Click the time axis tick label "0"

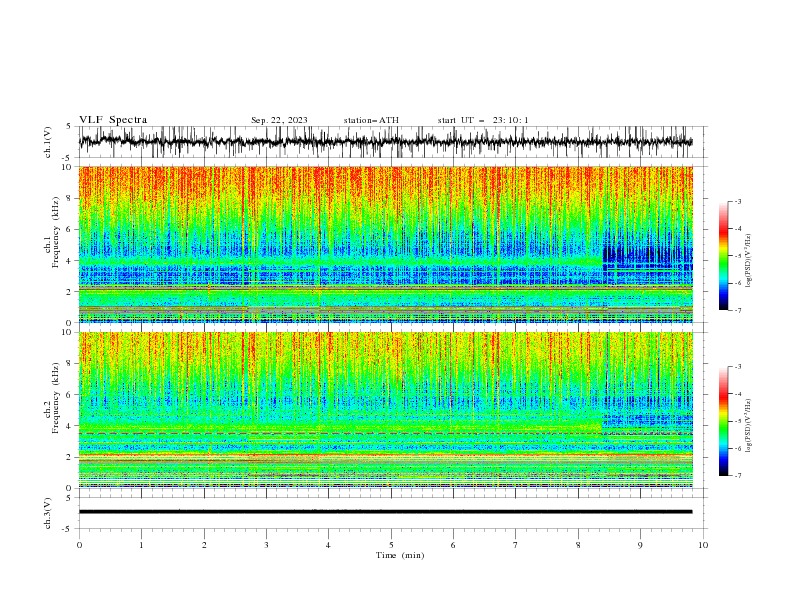(x=79, y=545)
